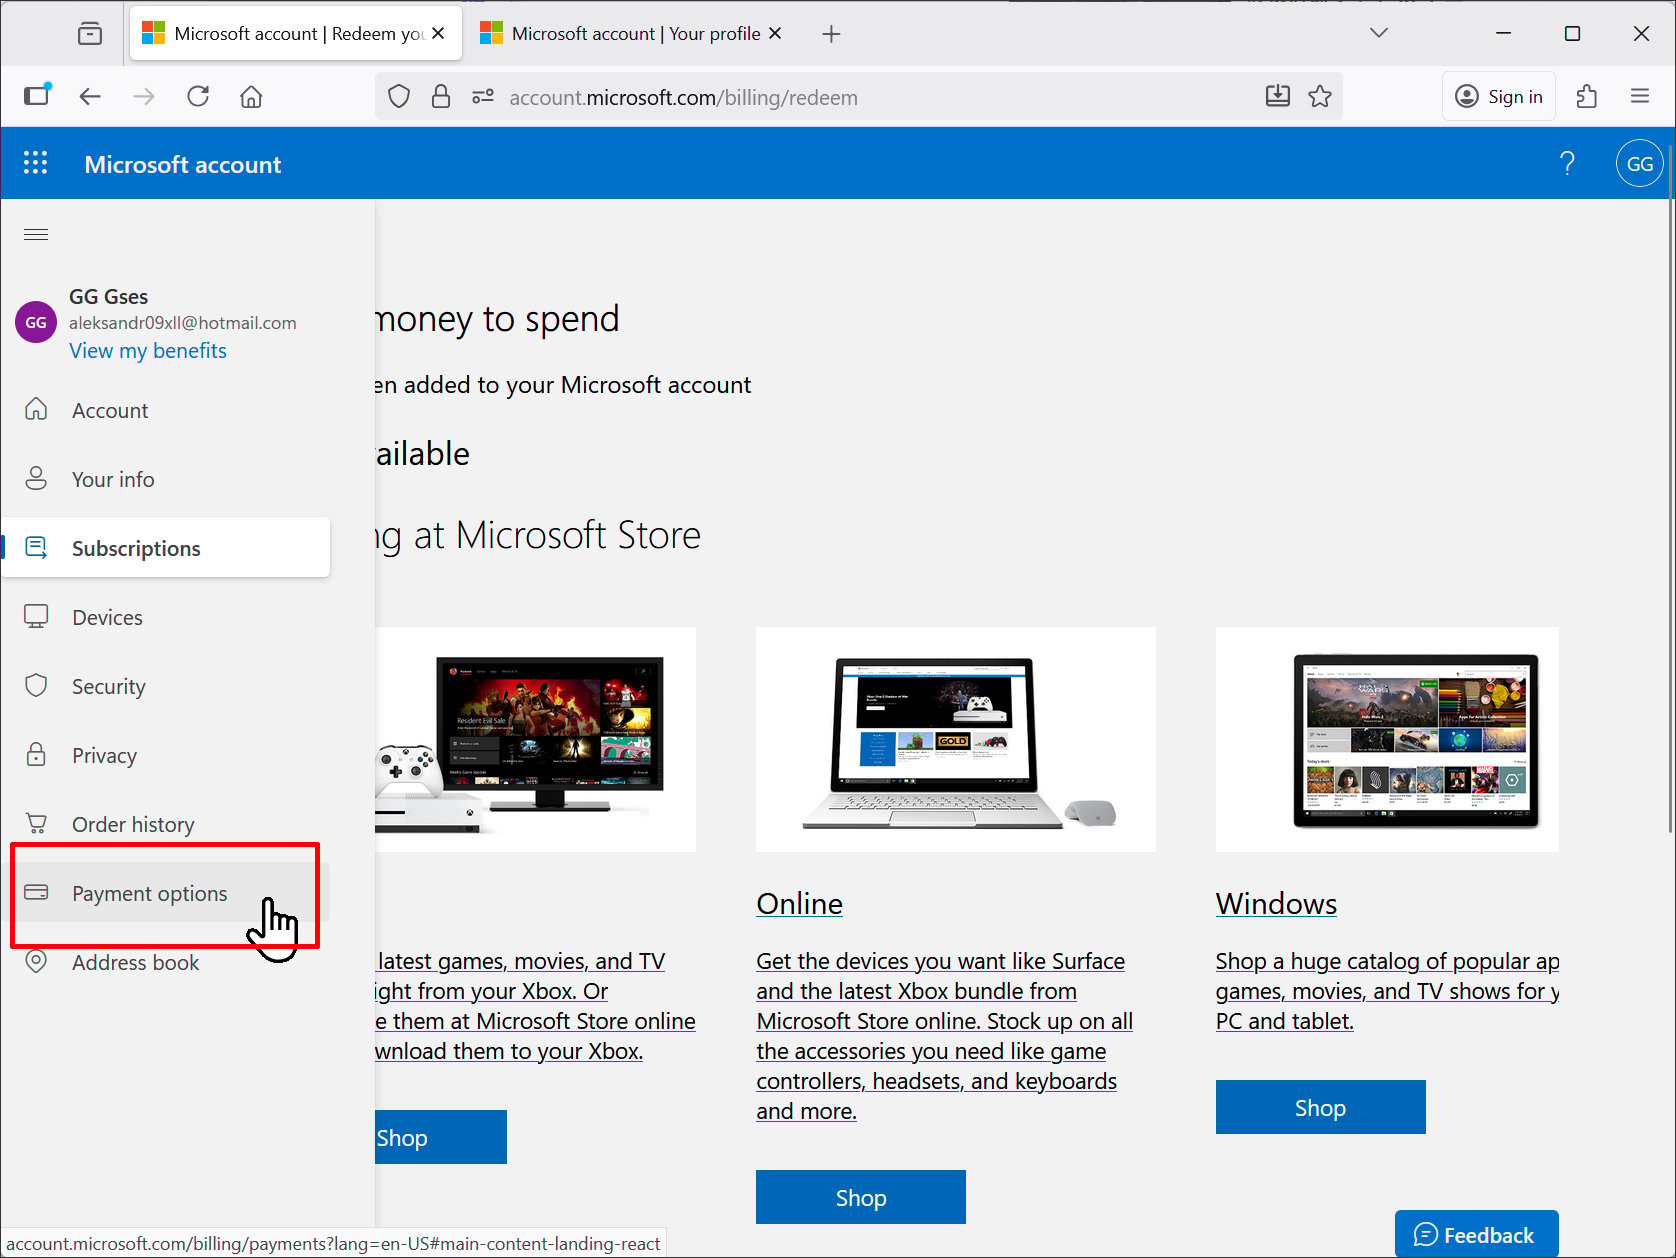1676x1258 pixels.
Task: Click Shop button under Xbox section
Action: (x=441, y=1137)
